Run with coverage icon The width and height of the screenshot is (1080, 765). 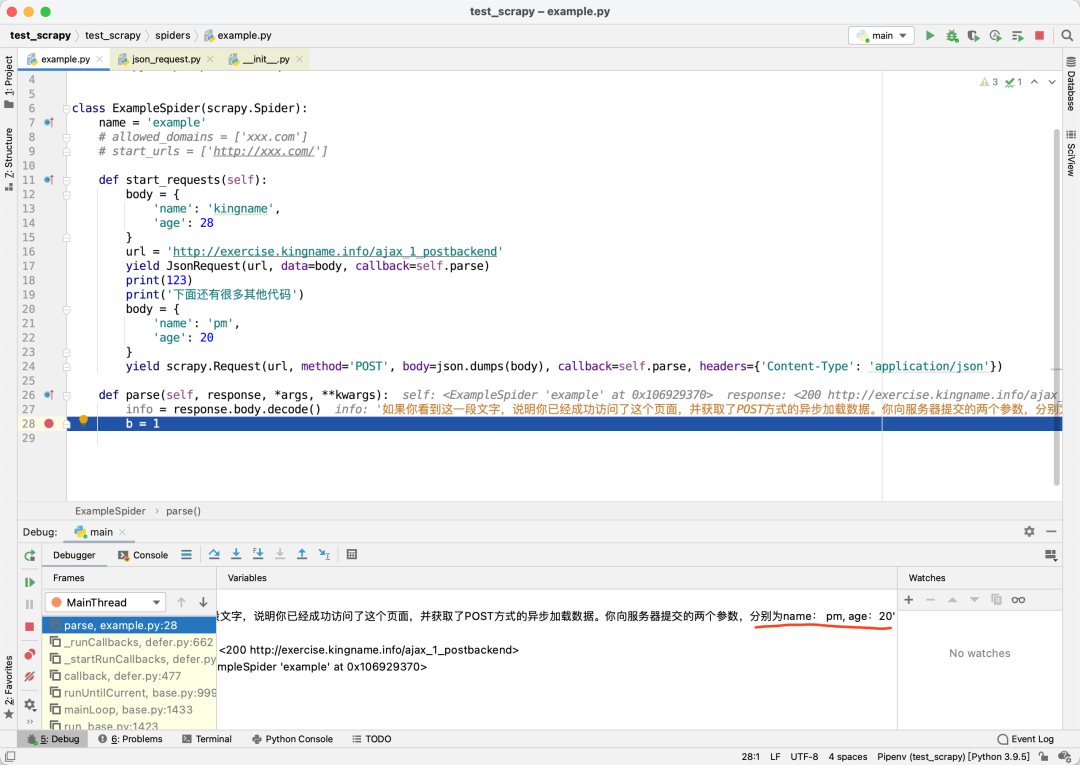click(x=973, y=35)
